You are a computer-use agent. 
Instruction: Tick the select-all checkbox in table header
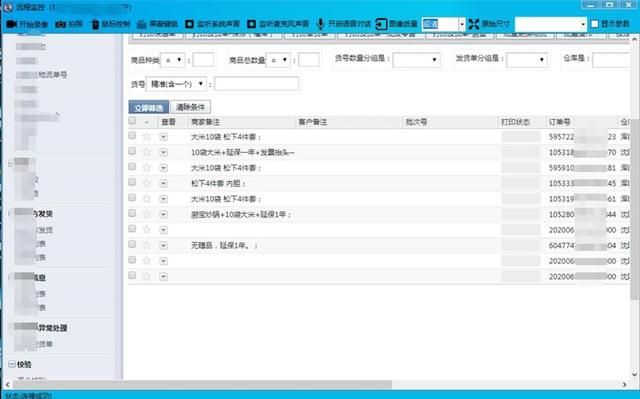[x=132, y=120]
